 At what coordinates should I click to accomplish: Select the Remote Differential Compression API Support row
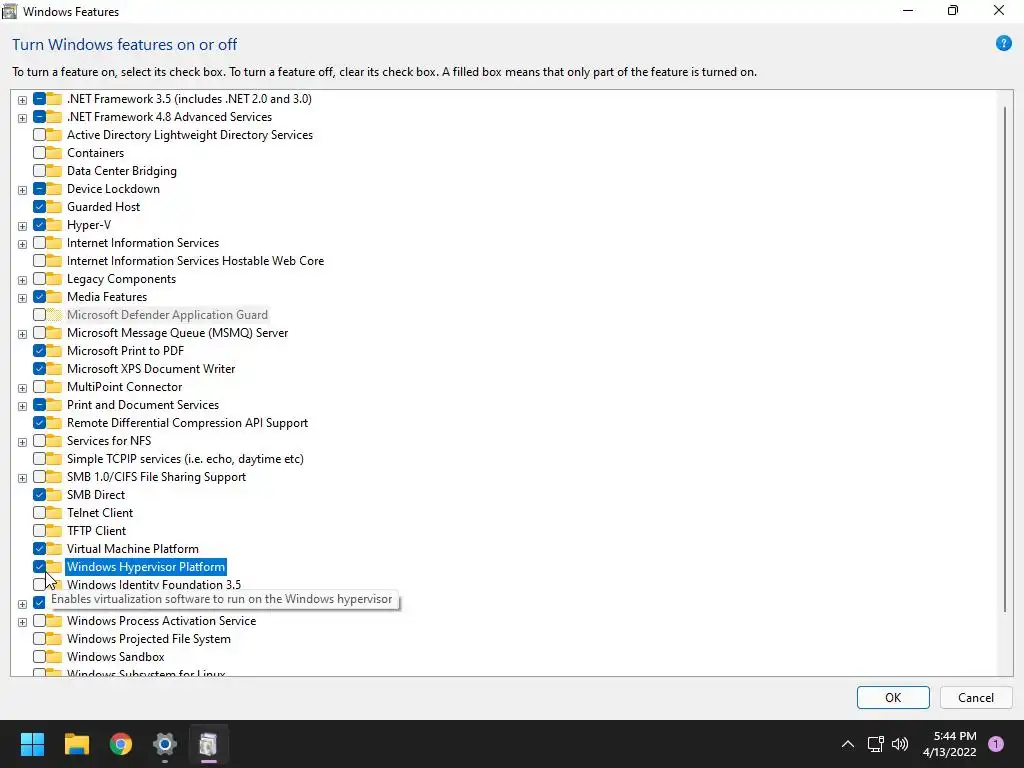click(187, 423)
